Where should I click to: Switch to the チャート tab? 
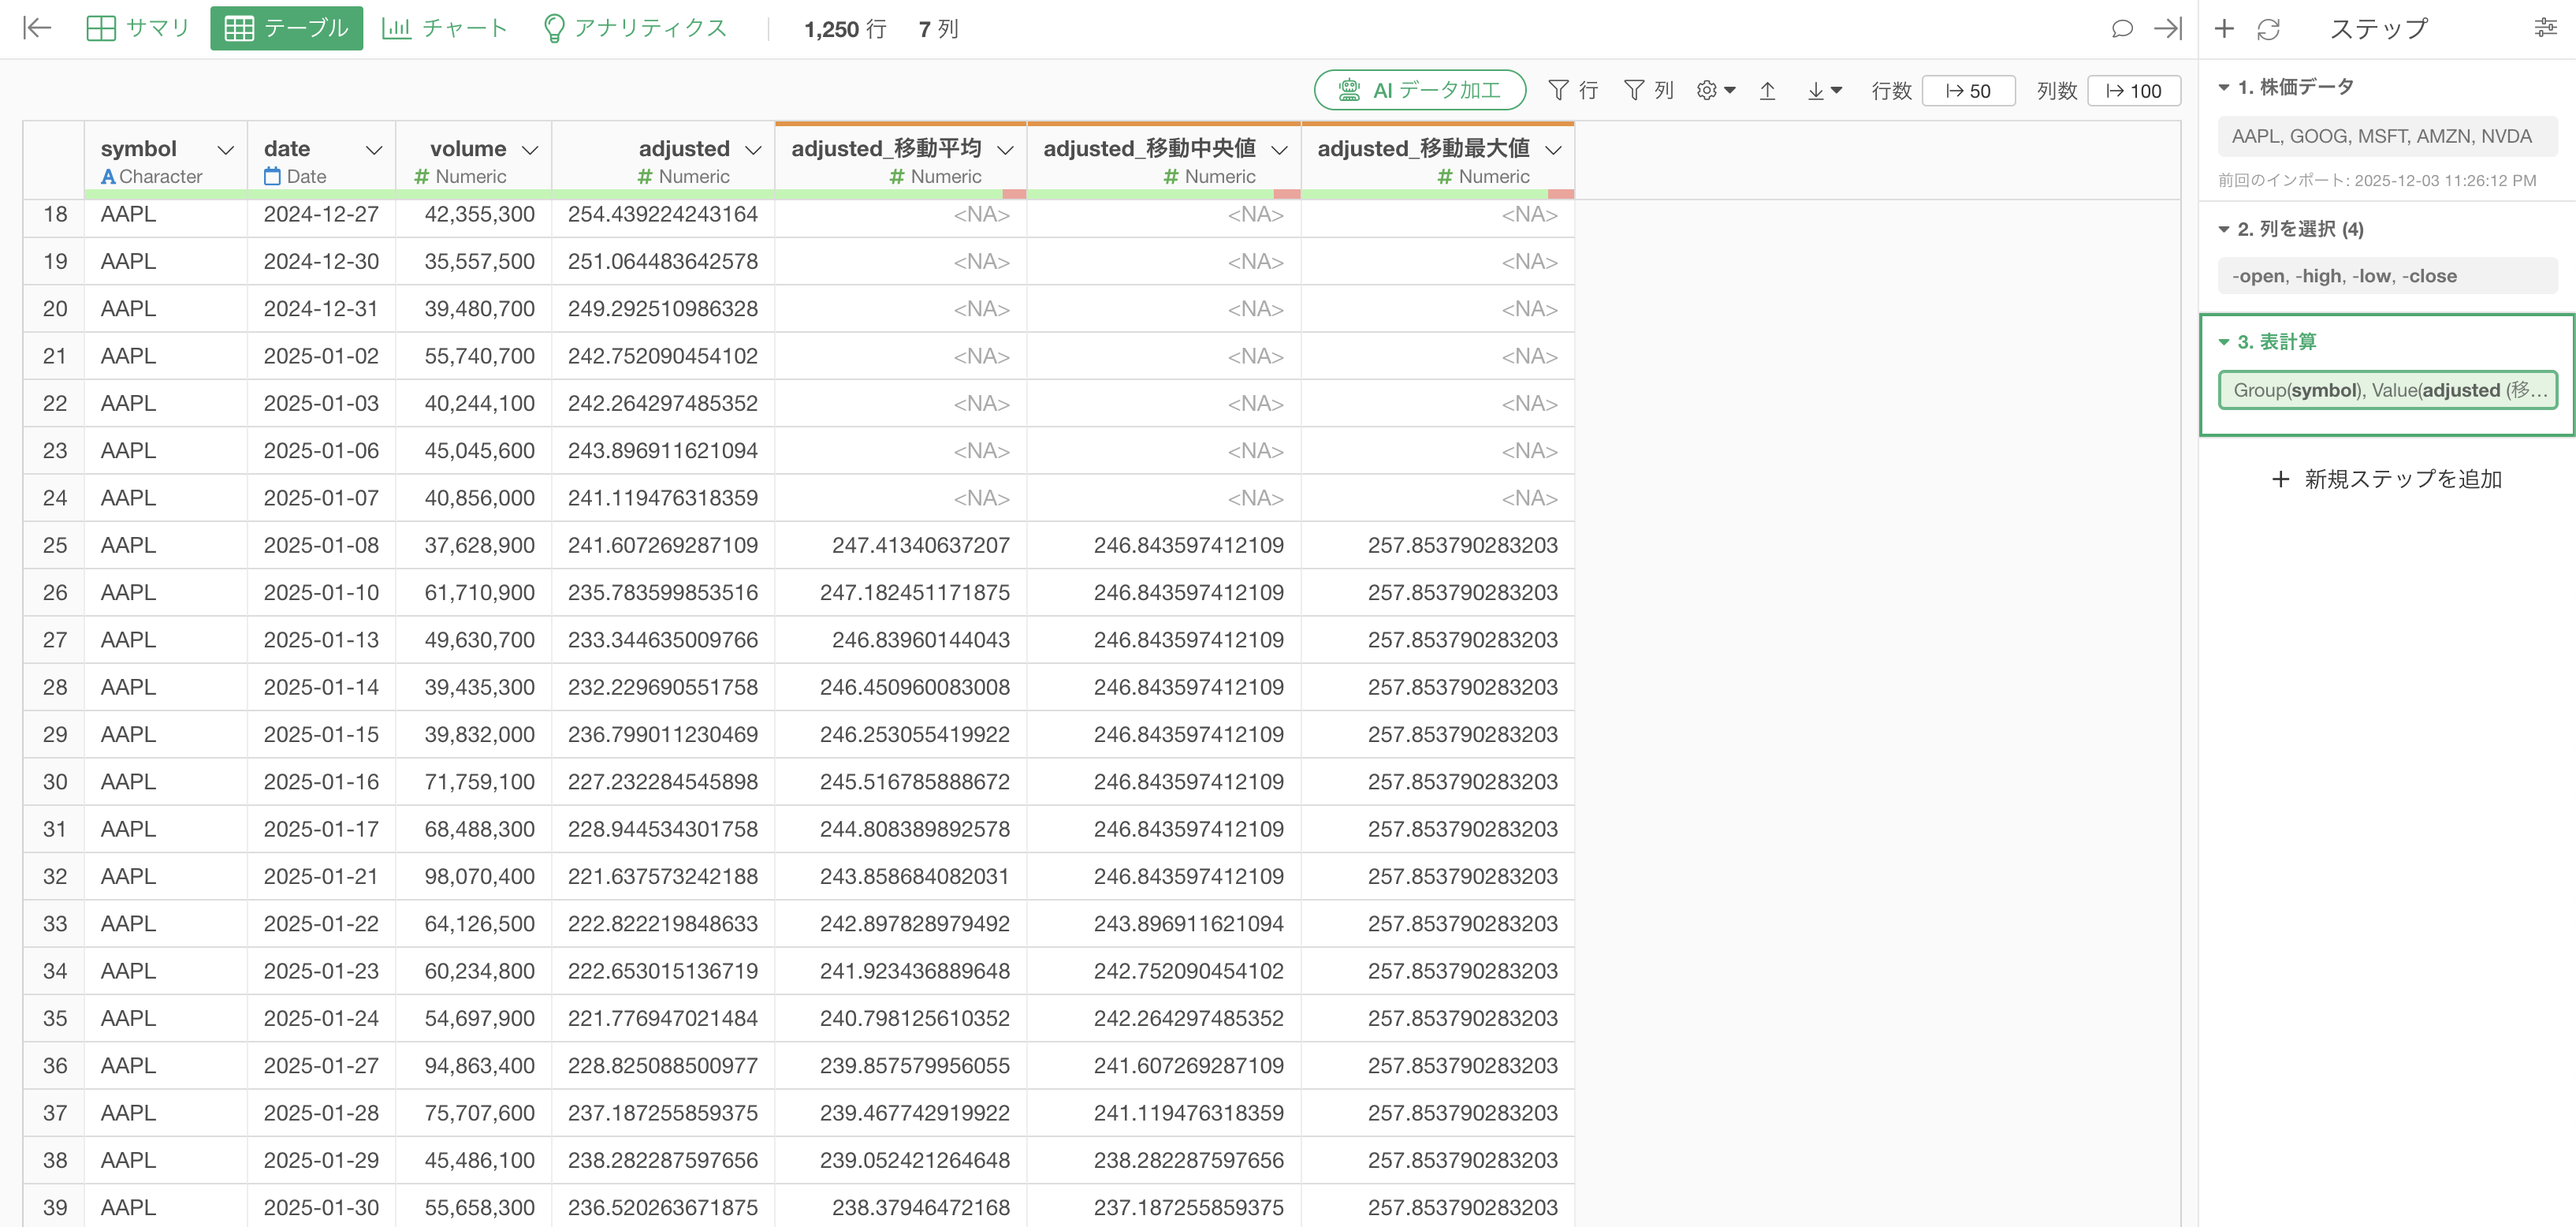(x=445, y=28)
